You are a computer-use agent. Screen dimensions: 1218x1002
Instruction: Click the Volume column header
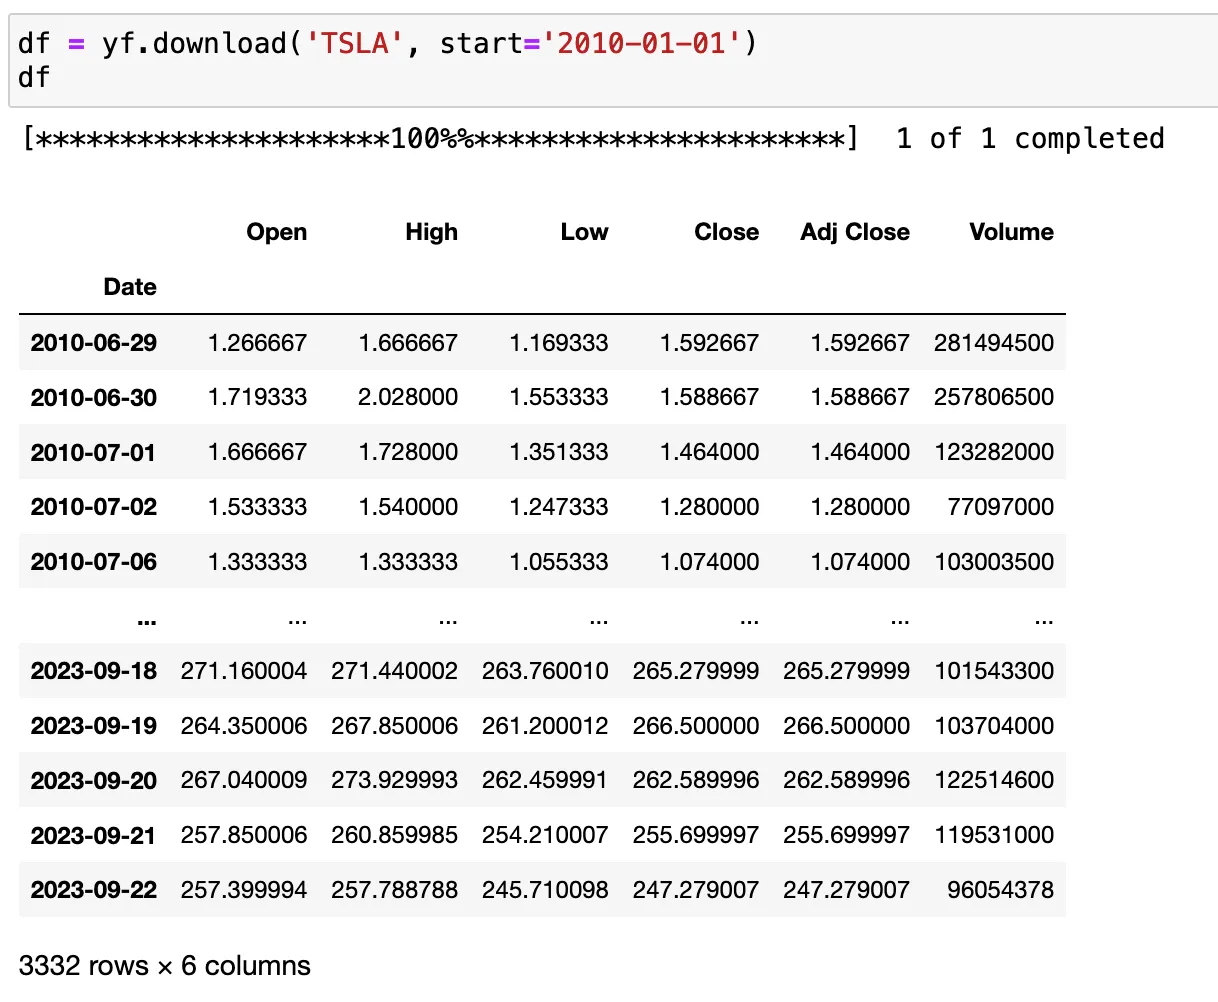(1012, 232)
